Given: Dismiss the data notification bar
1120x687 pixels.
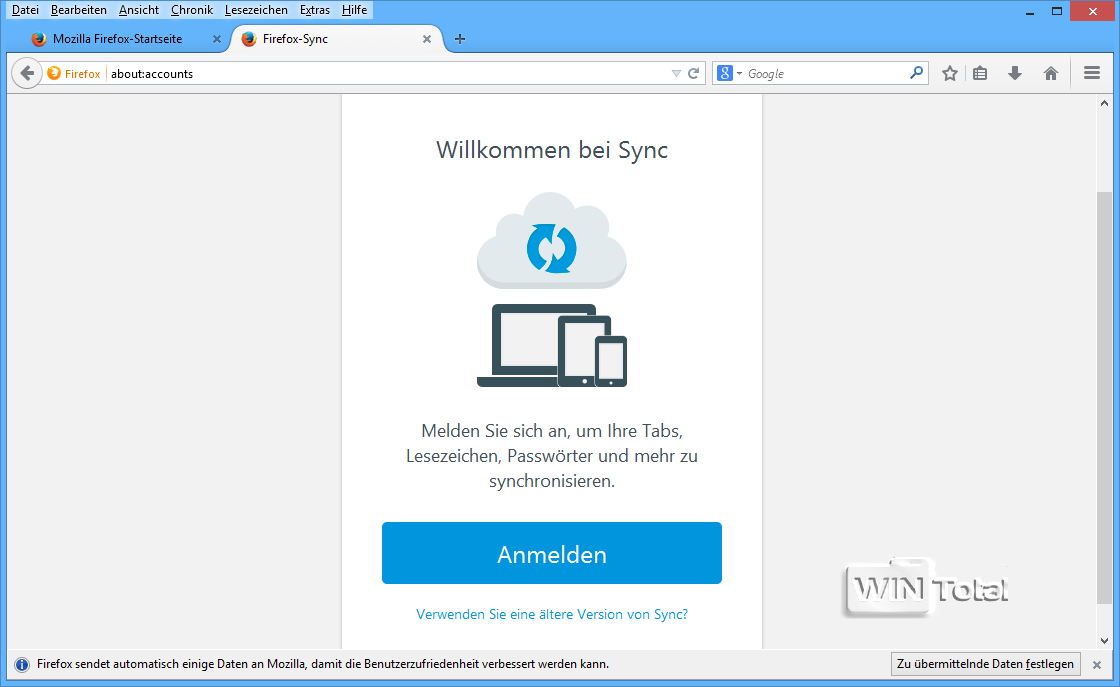Looking at the screenshot, I should pos(1097,665).
